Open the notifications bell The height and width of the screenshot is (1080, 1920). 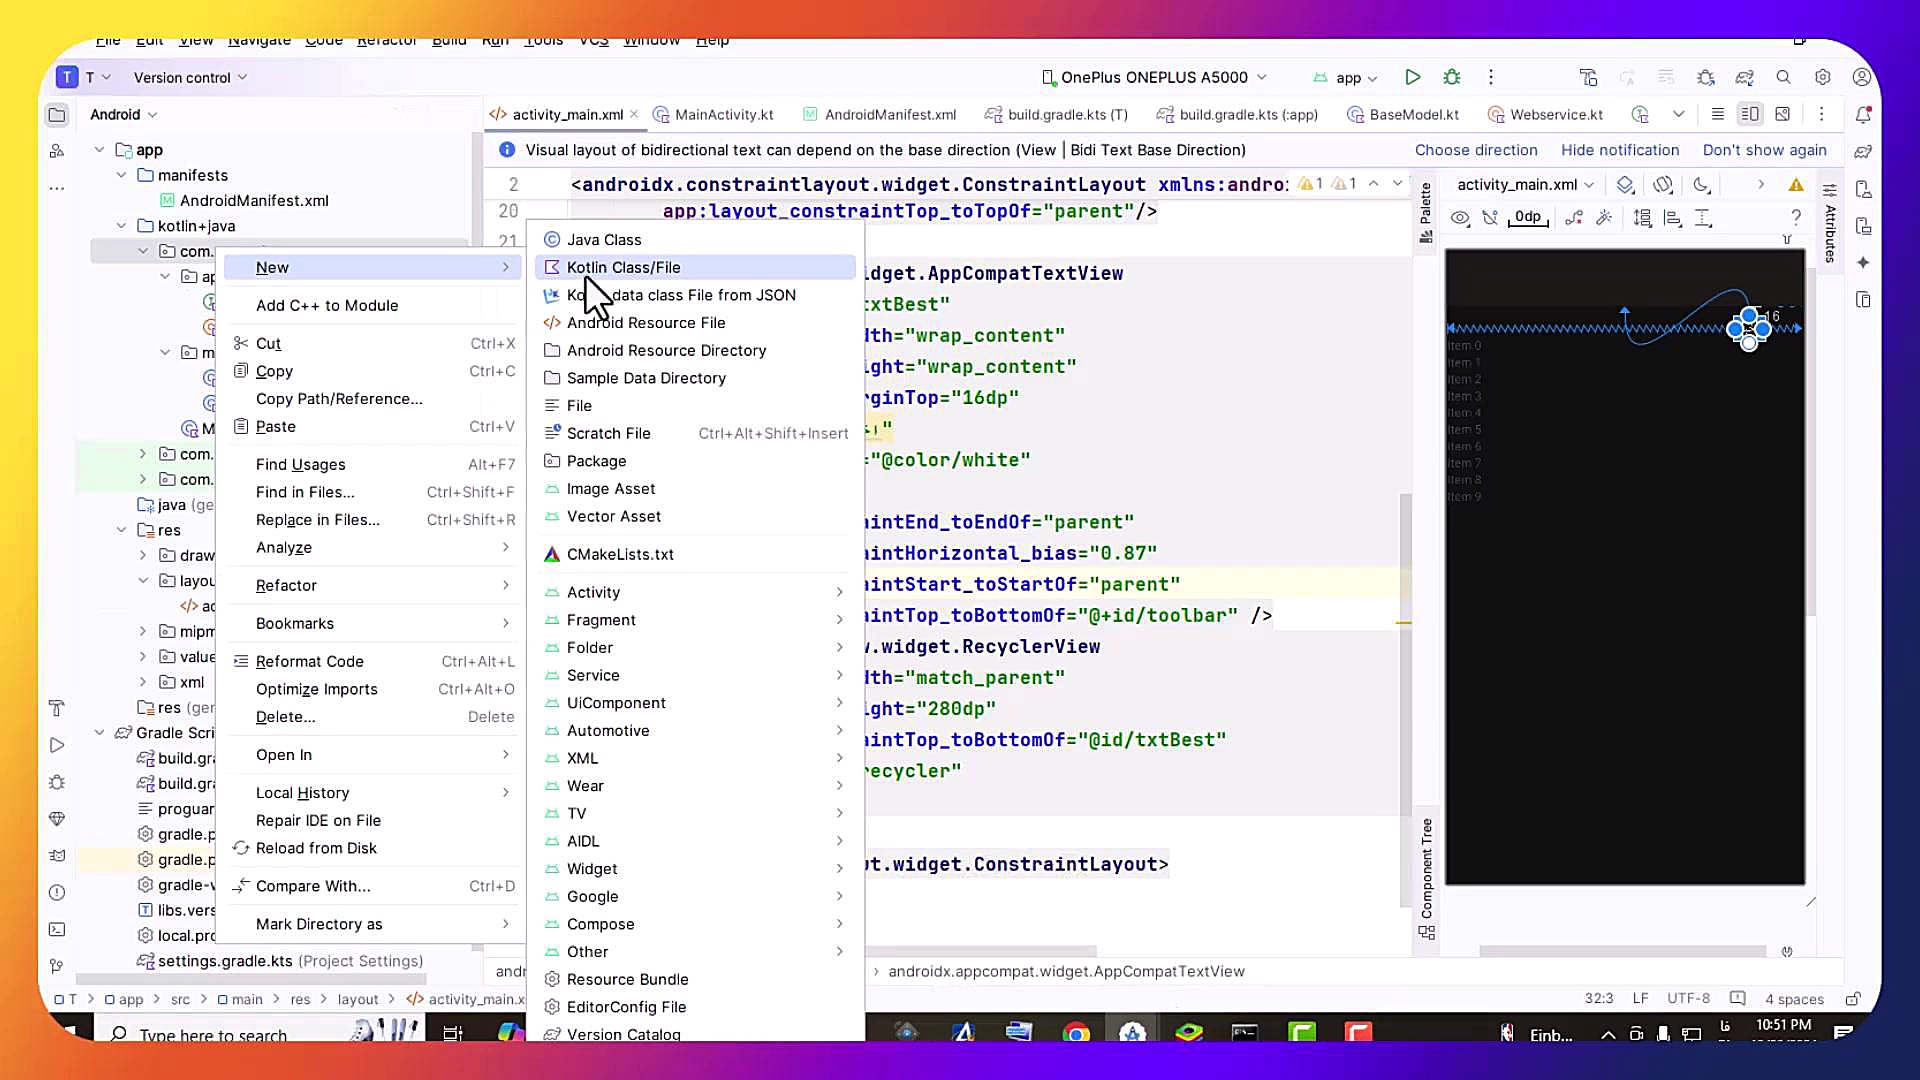[x=1863, y=115]
